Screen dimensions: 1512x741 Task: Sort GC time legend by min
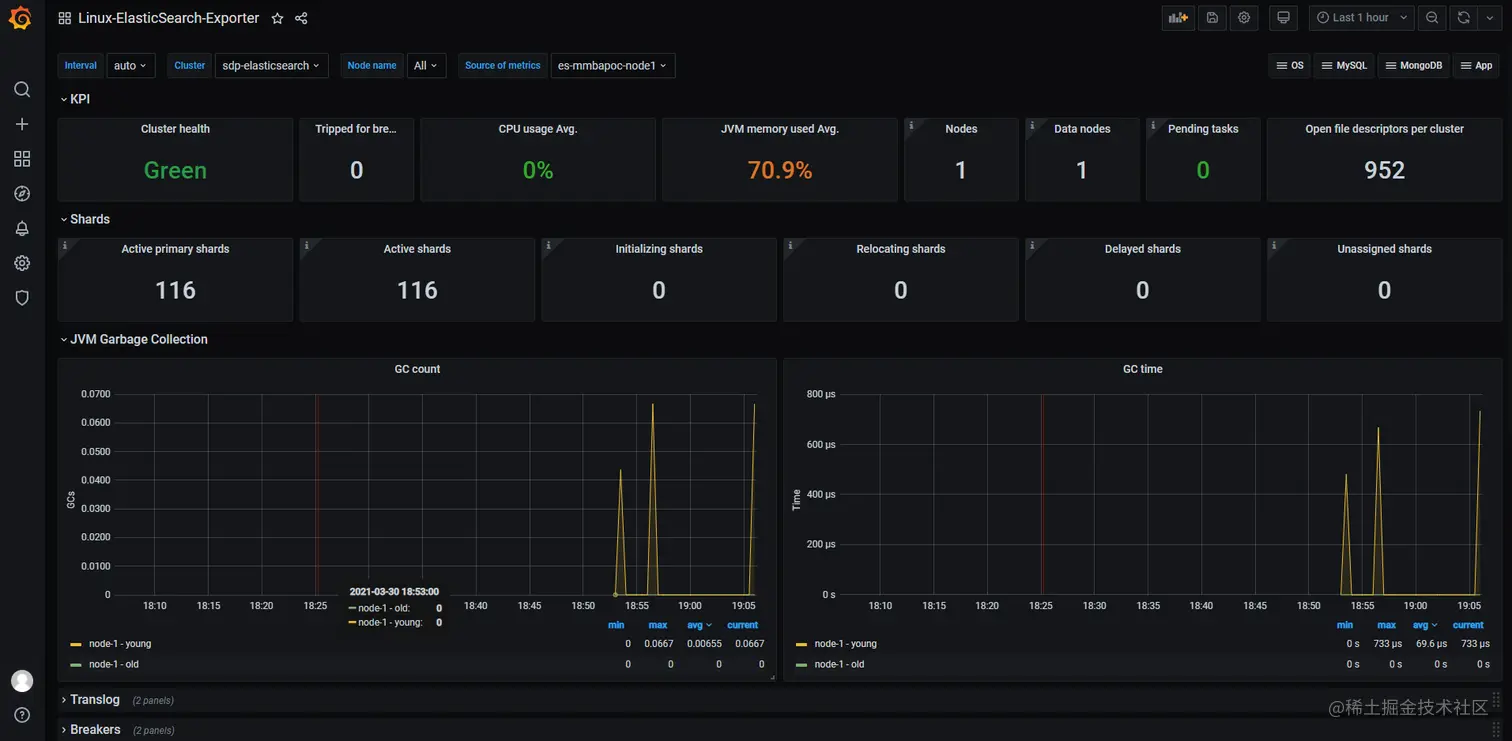[1345, 625]
